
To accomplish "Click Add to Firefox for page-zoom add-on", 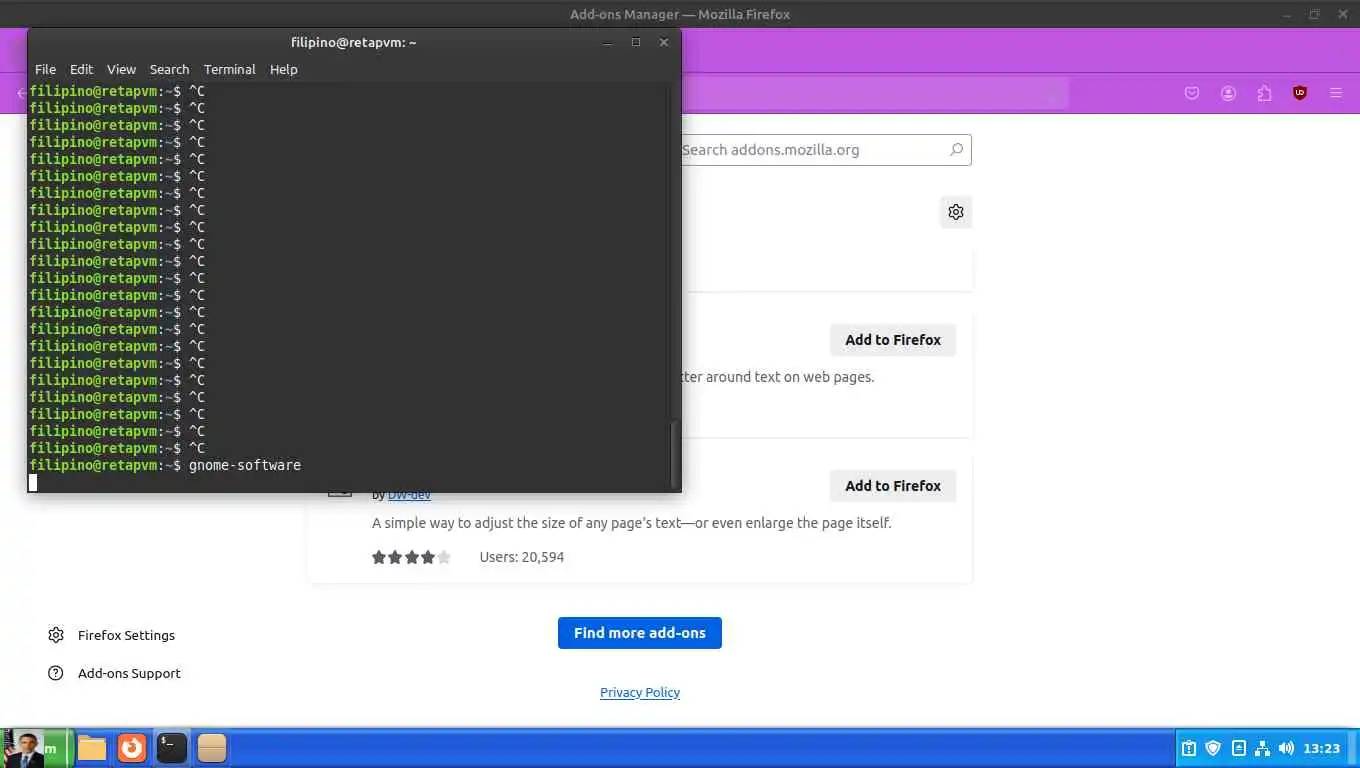I will (x=893, y=486).
